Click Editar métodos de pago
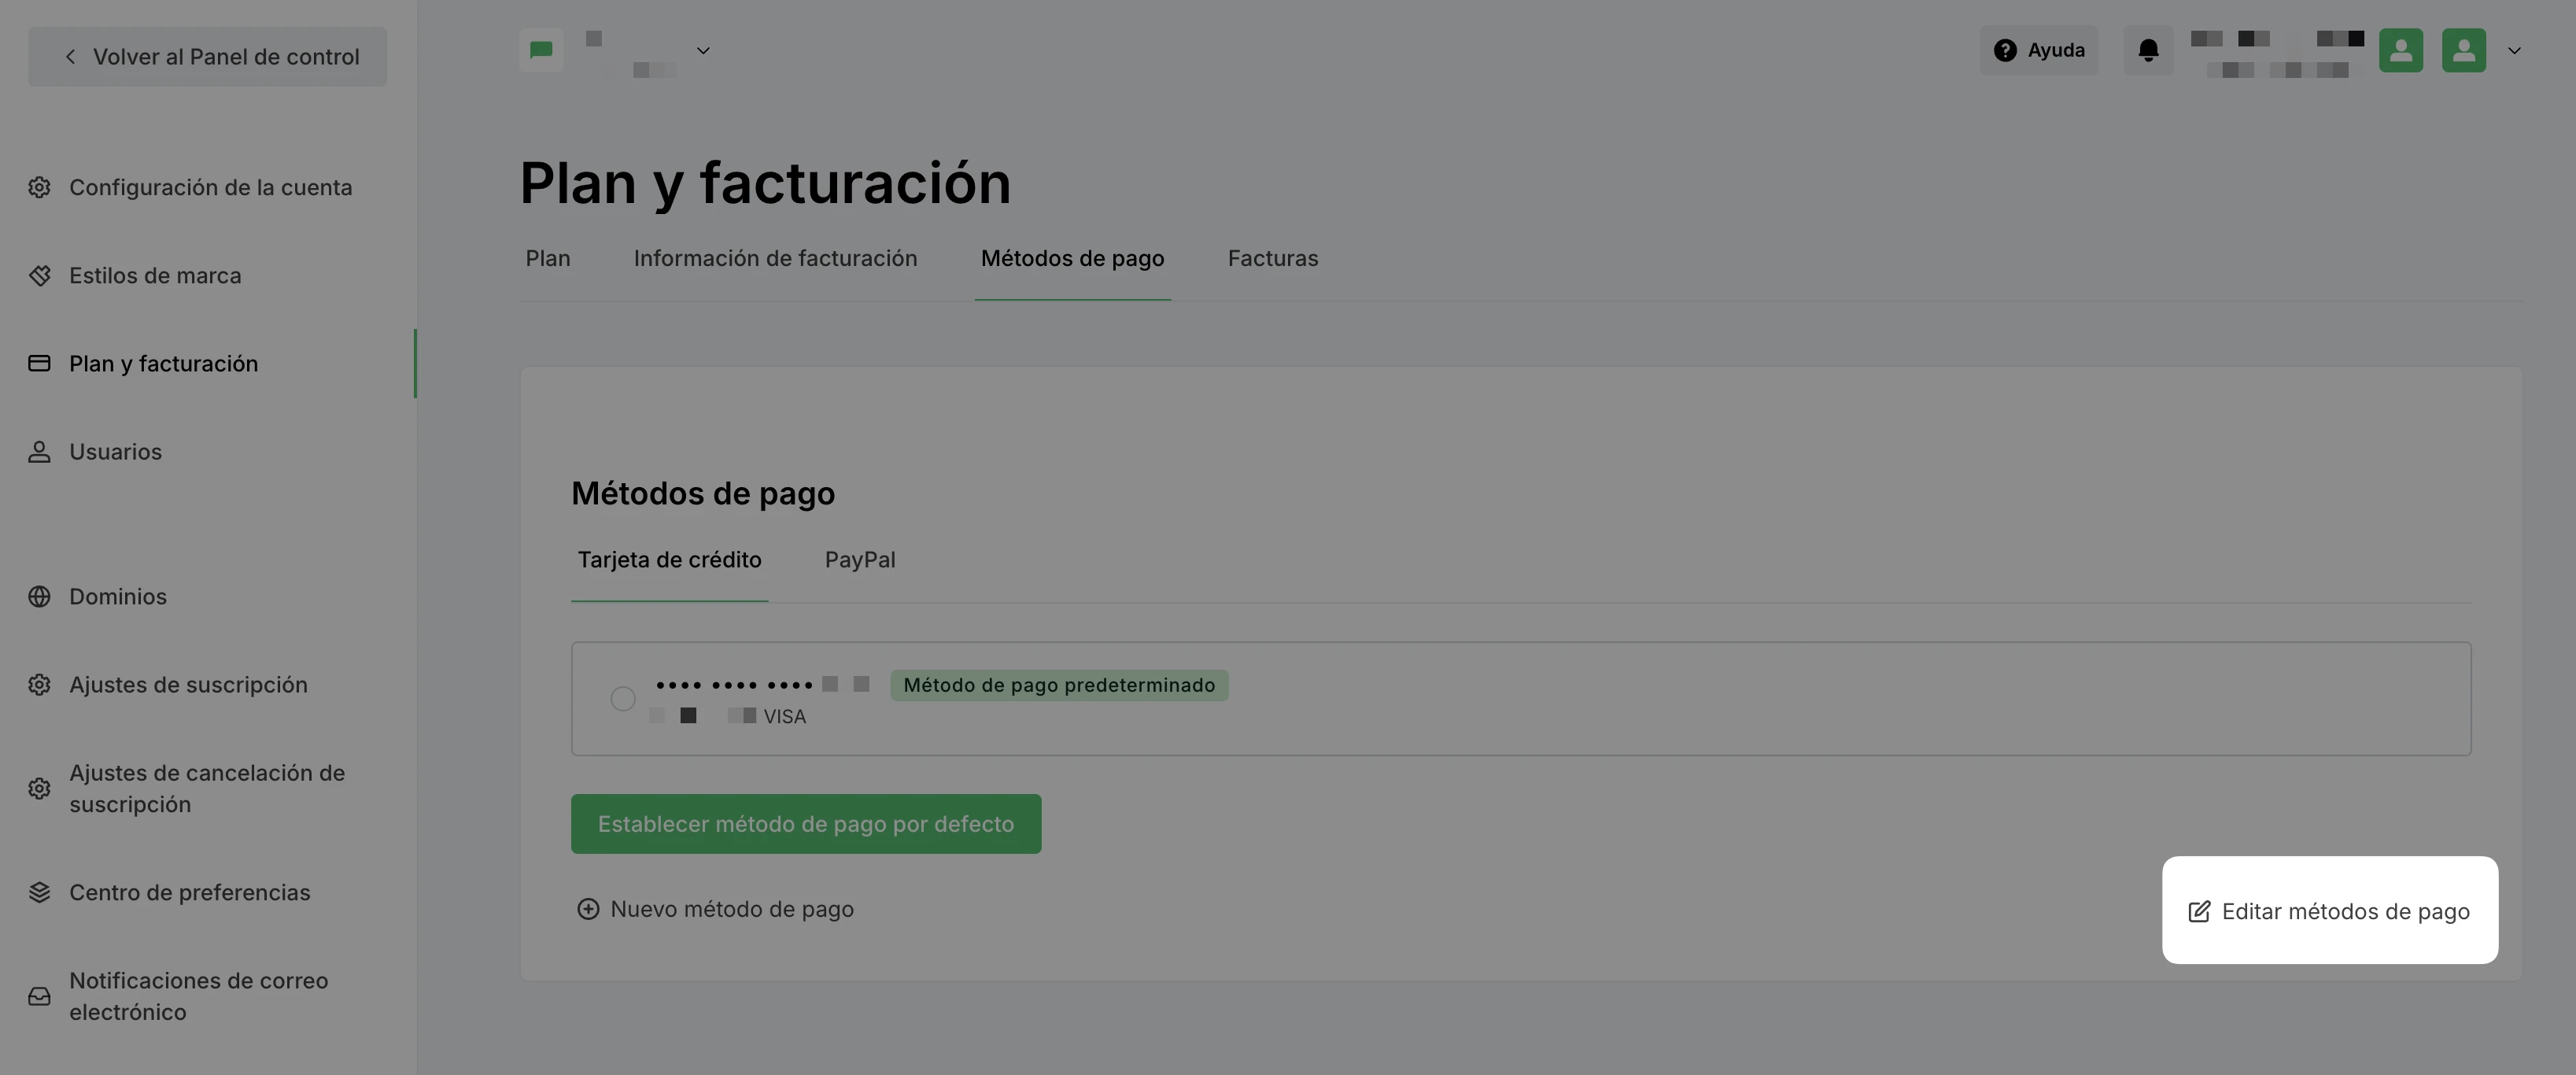 pyautogui.click(x=2329, y=911)
